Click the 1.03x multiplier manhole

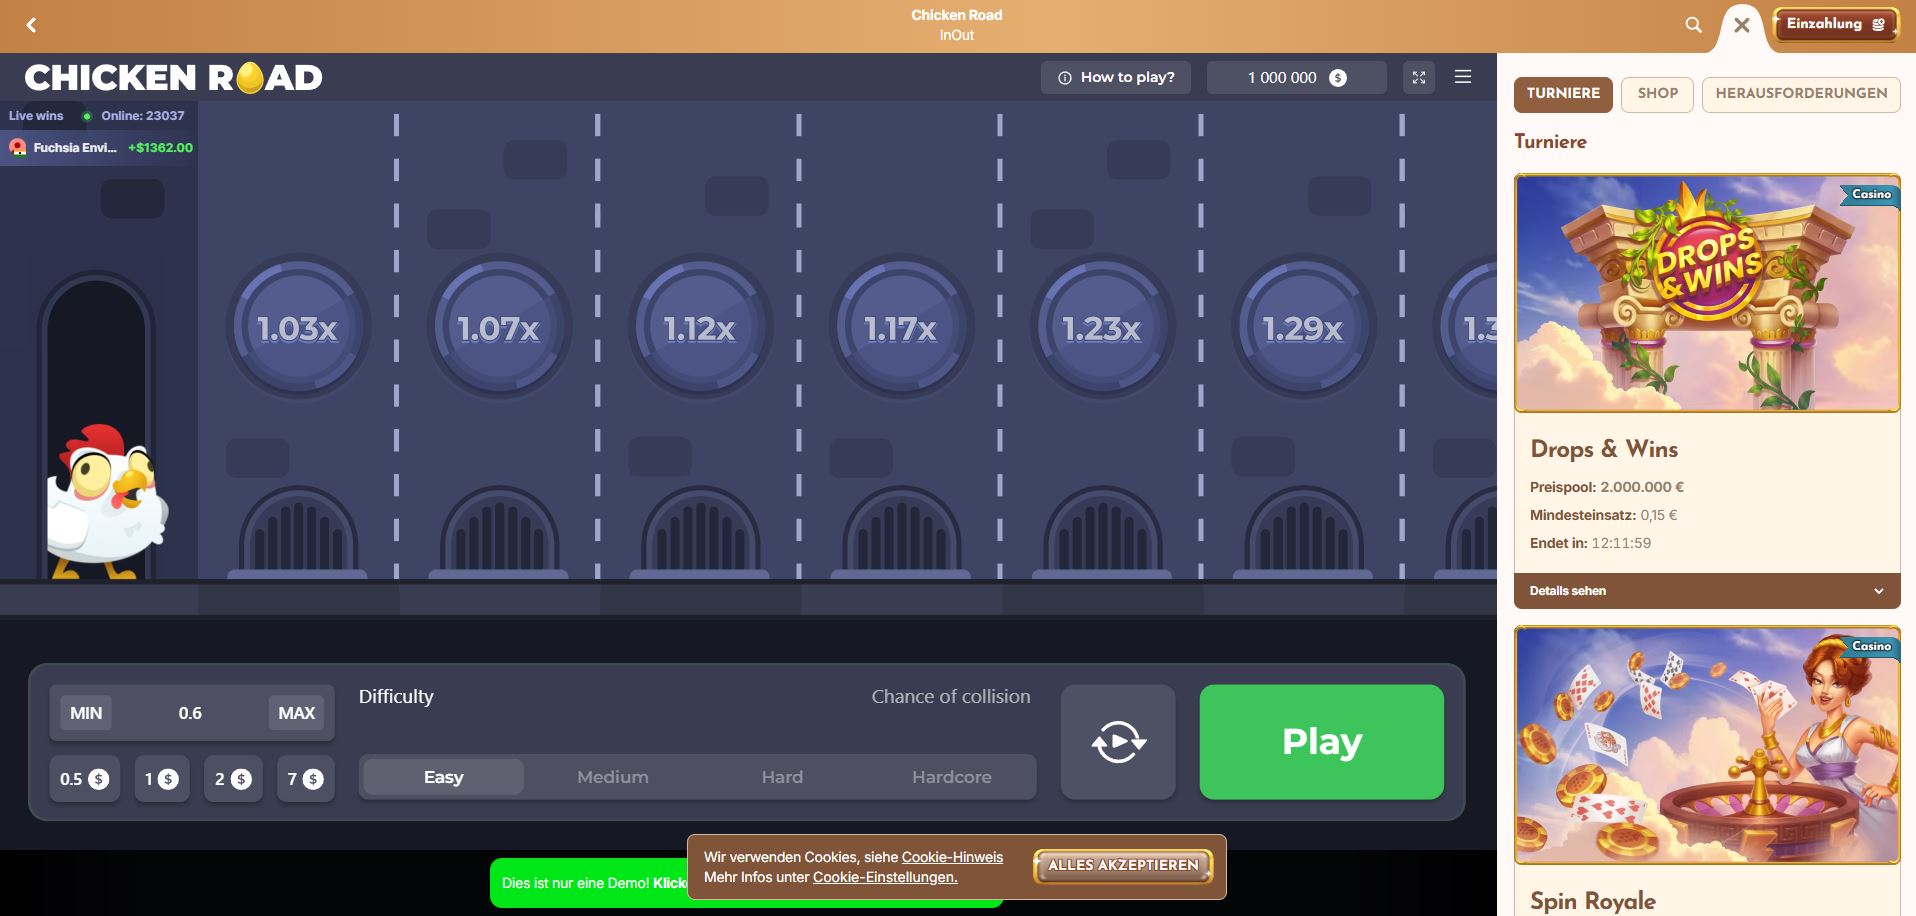pos(297,328)
